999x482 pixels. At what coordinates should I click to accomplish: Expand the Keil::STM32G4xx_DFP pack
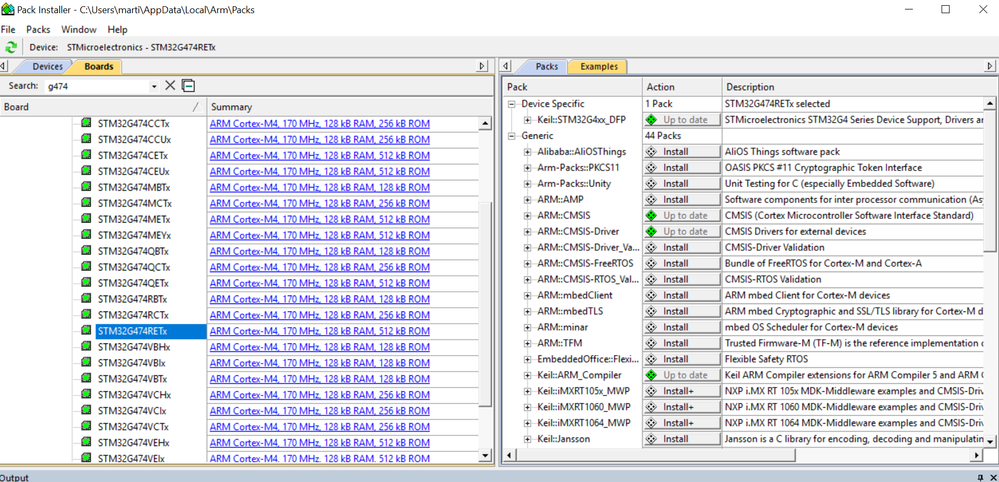(x=528, y=120)
